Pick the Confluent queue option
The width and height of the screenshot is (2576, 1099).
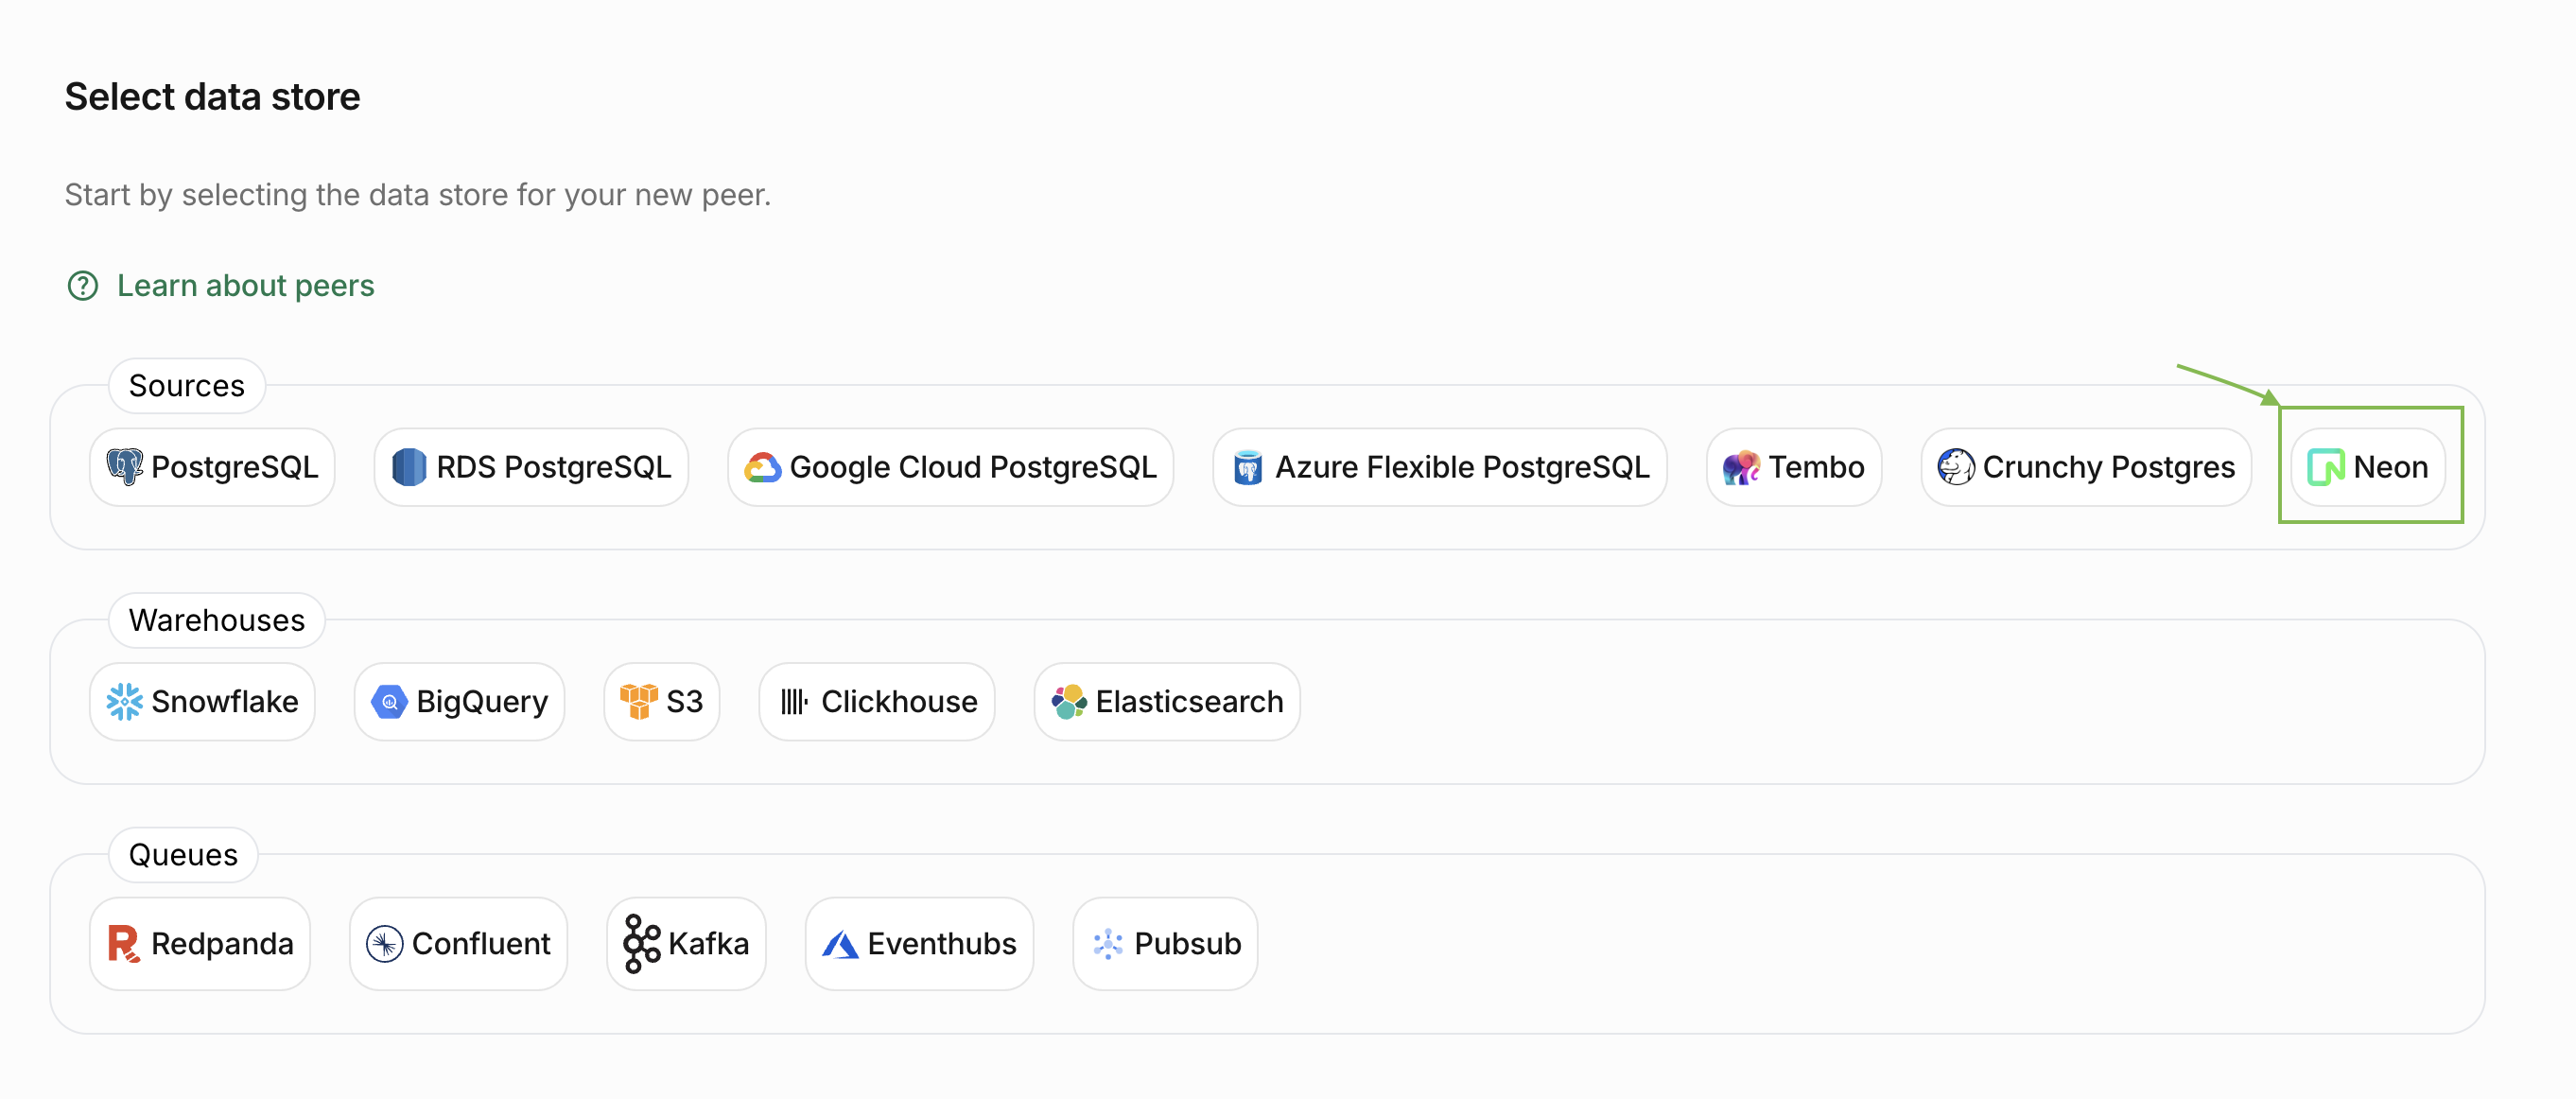(459, 943)
